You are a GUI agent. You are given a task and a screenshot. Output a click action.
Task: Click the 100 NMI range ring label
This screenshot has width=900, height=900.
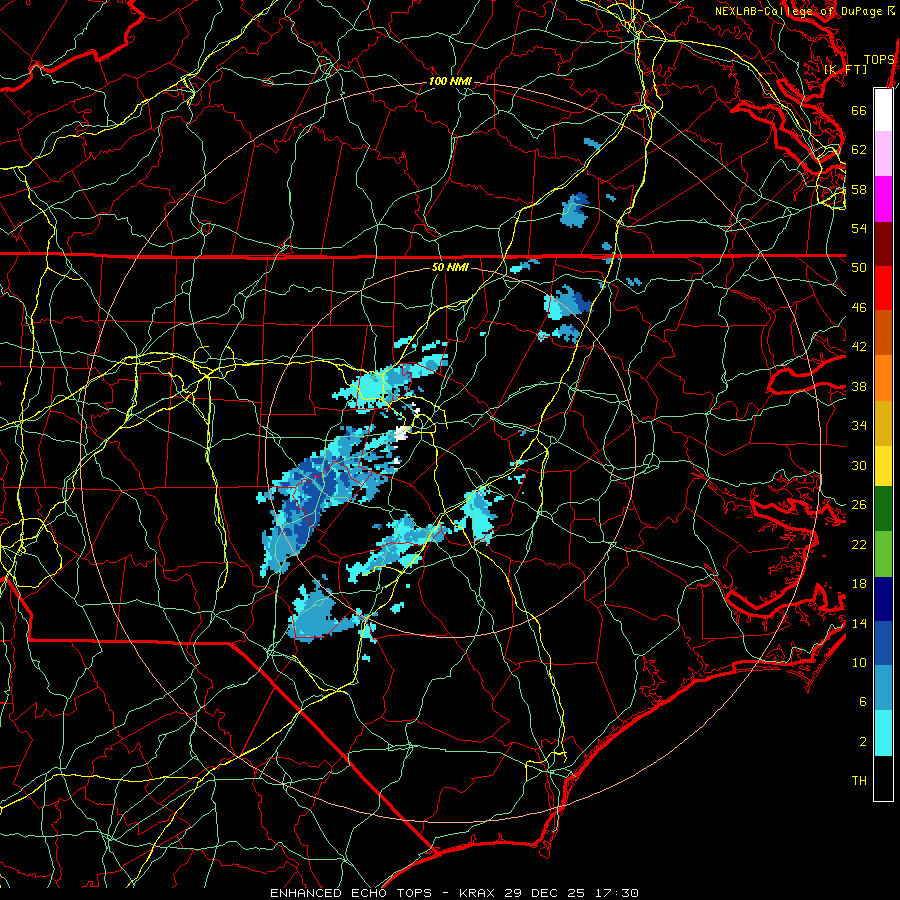pyautogui.click(x=450, y=82)
